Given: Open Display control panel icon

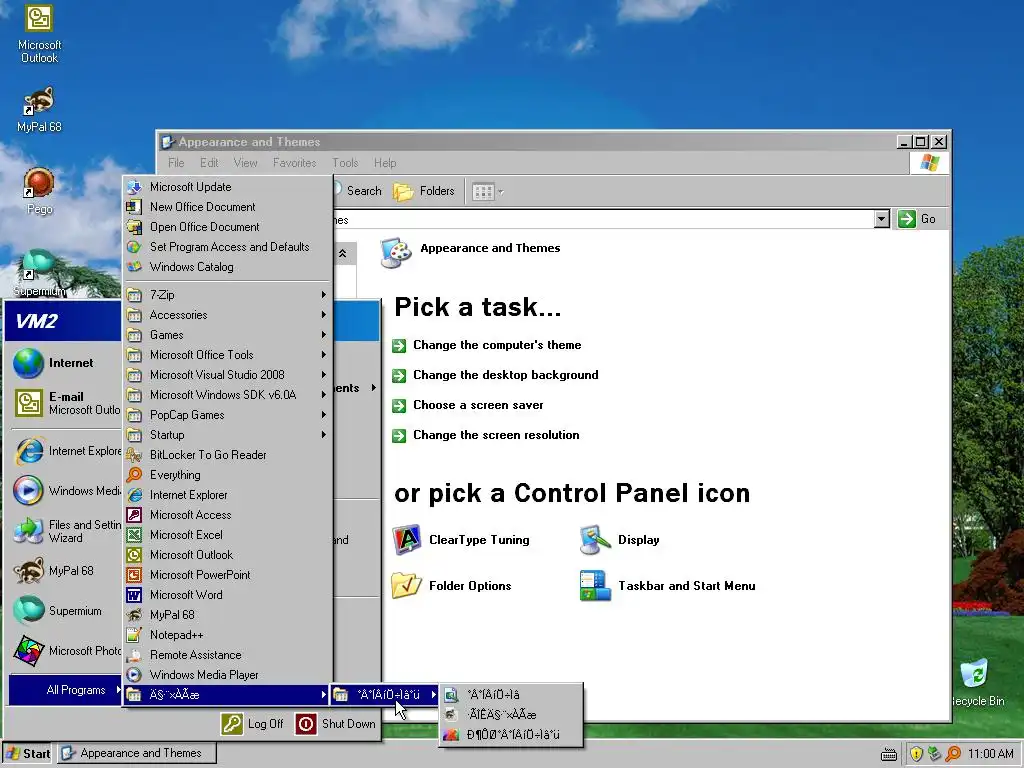Looking at the screenshot, I should 619,540.
